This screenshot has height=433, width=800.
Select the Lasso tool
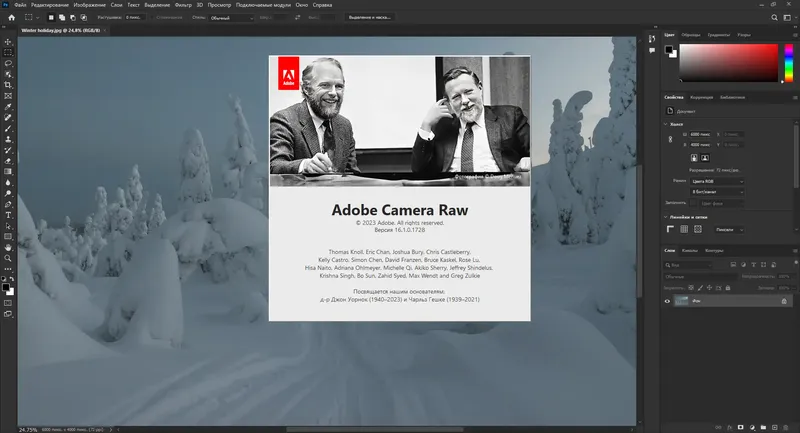pos(8,63)
